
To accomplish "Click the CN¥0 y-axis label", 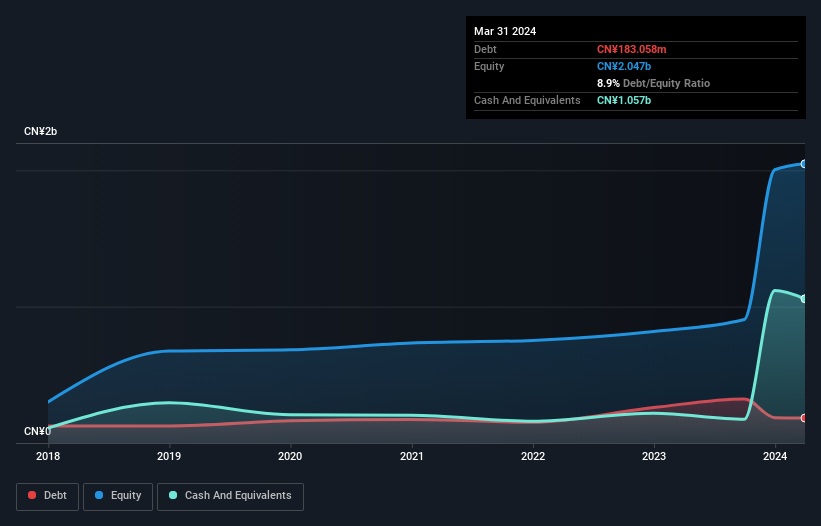I will click(37, 431).
